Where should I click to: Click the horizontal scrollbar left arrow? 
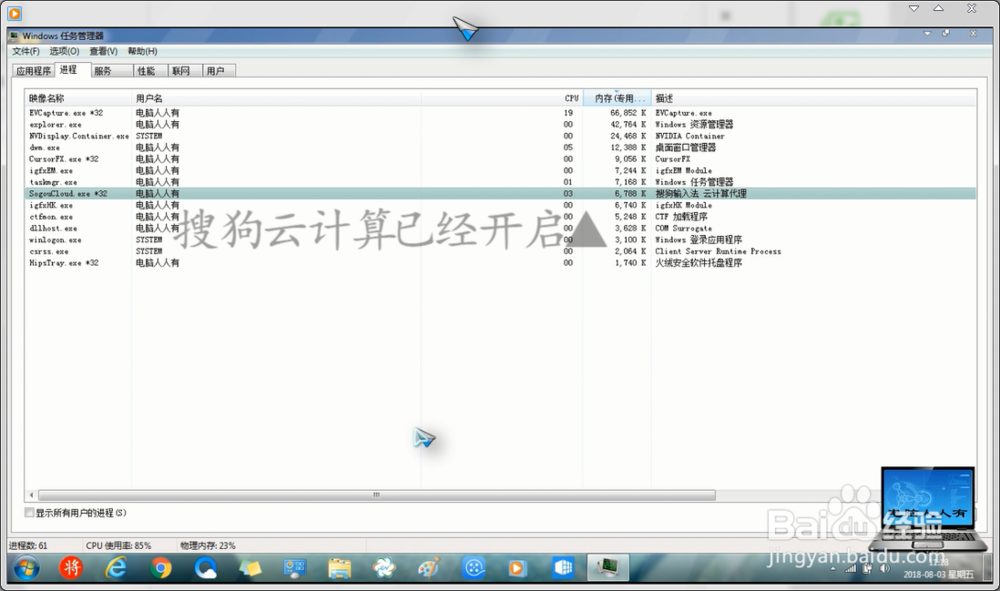coord(31,495)
